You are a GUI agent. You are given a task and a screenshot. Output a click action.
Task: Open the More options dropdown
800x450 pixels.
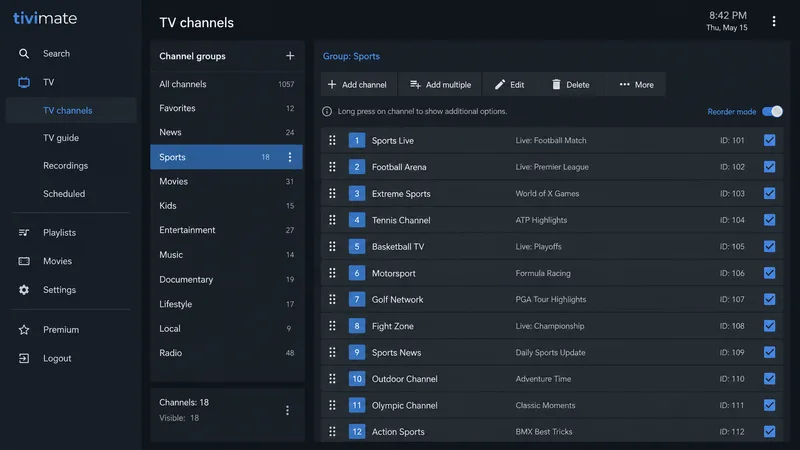pos(636,85)
